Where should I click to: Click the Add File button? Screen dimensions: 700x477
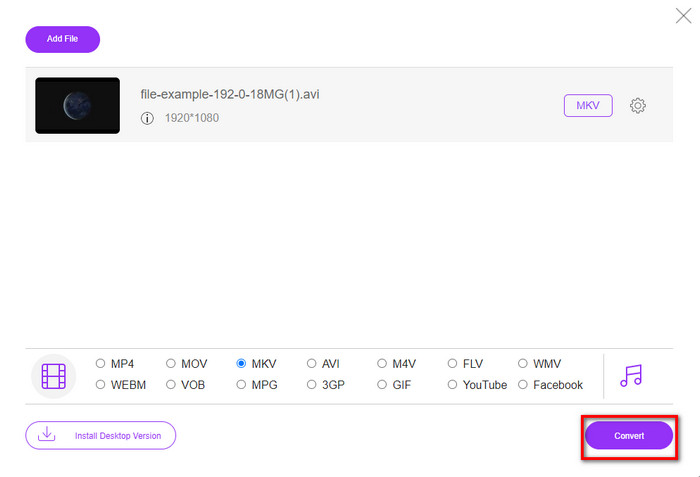point(62,39)
